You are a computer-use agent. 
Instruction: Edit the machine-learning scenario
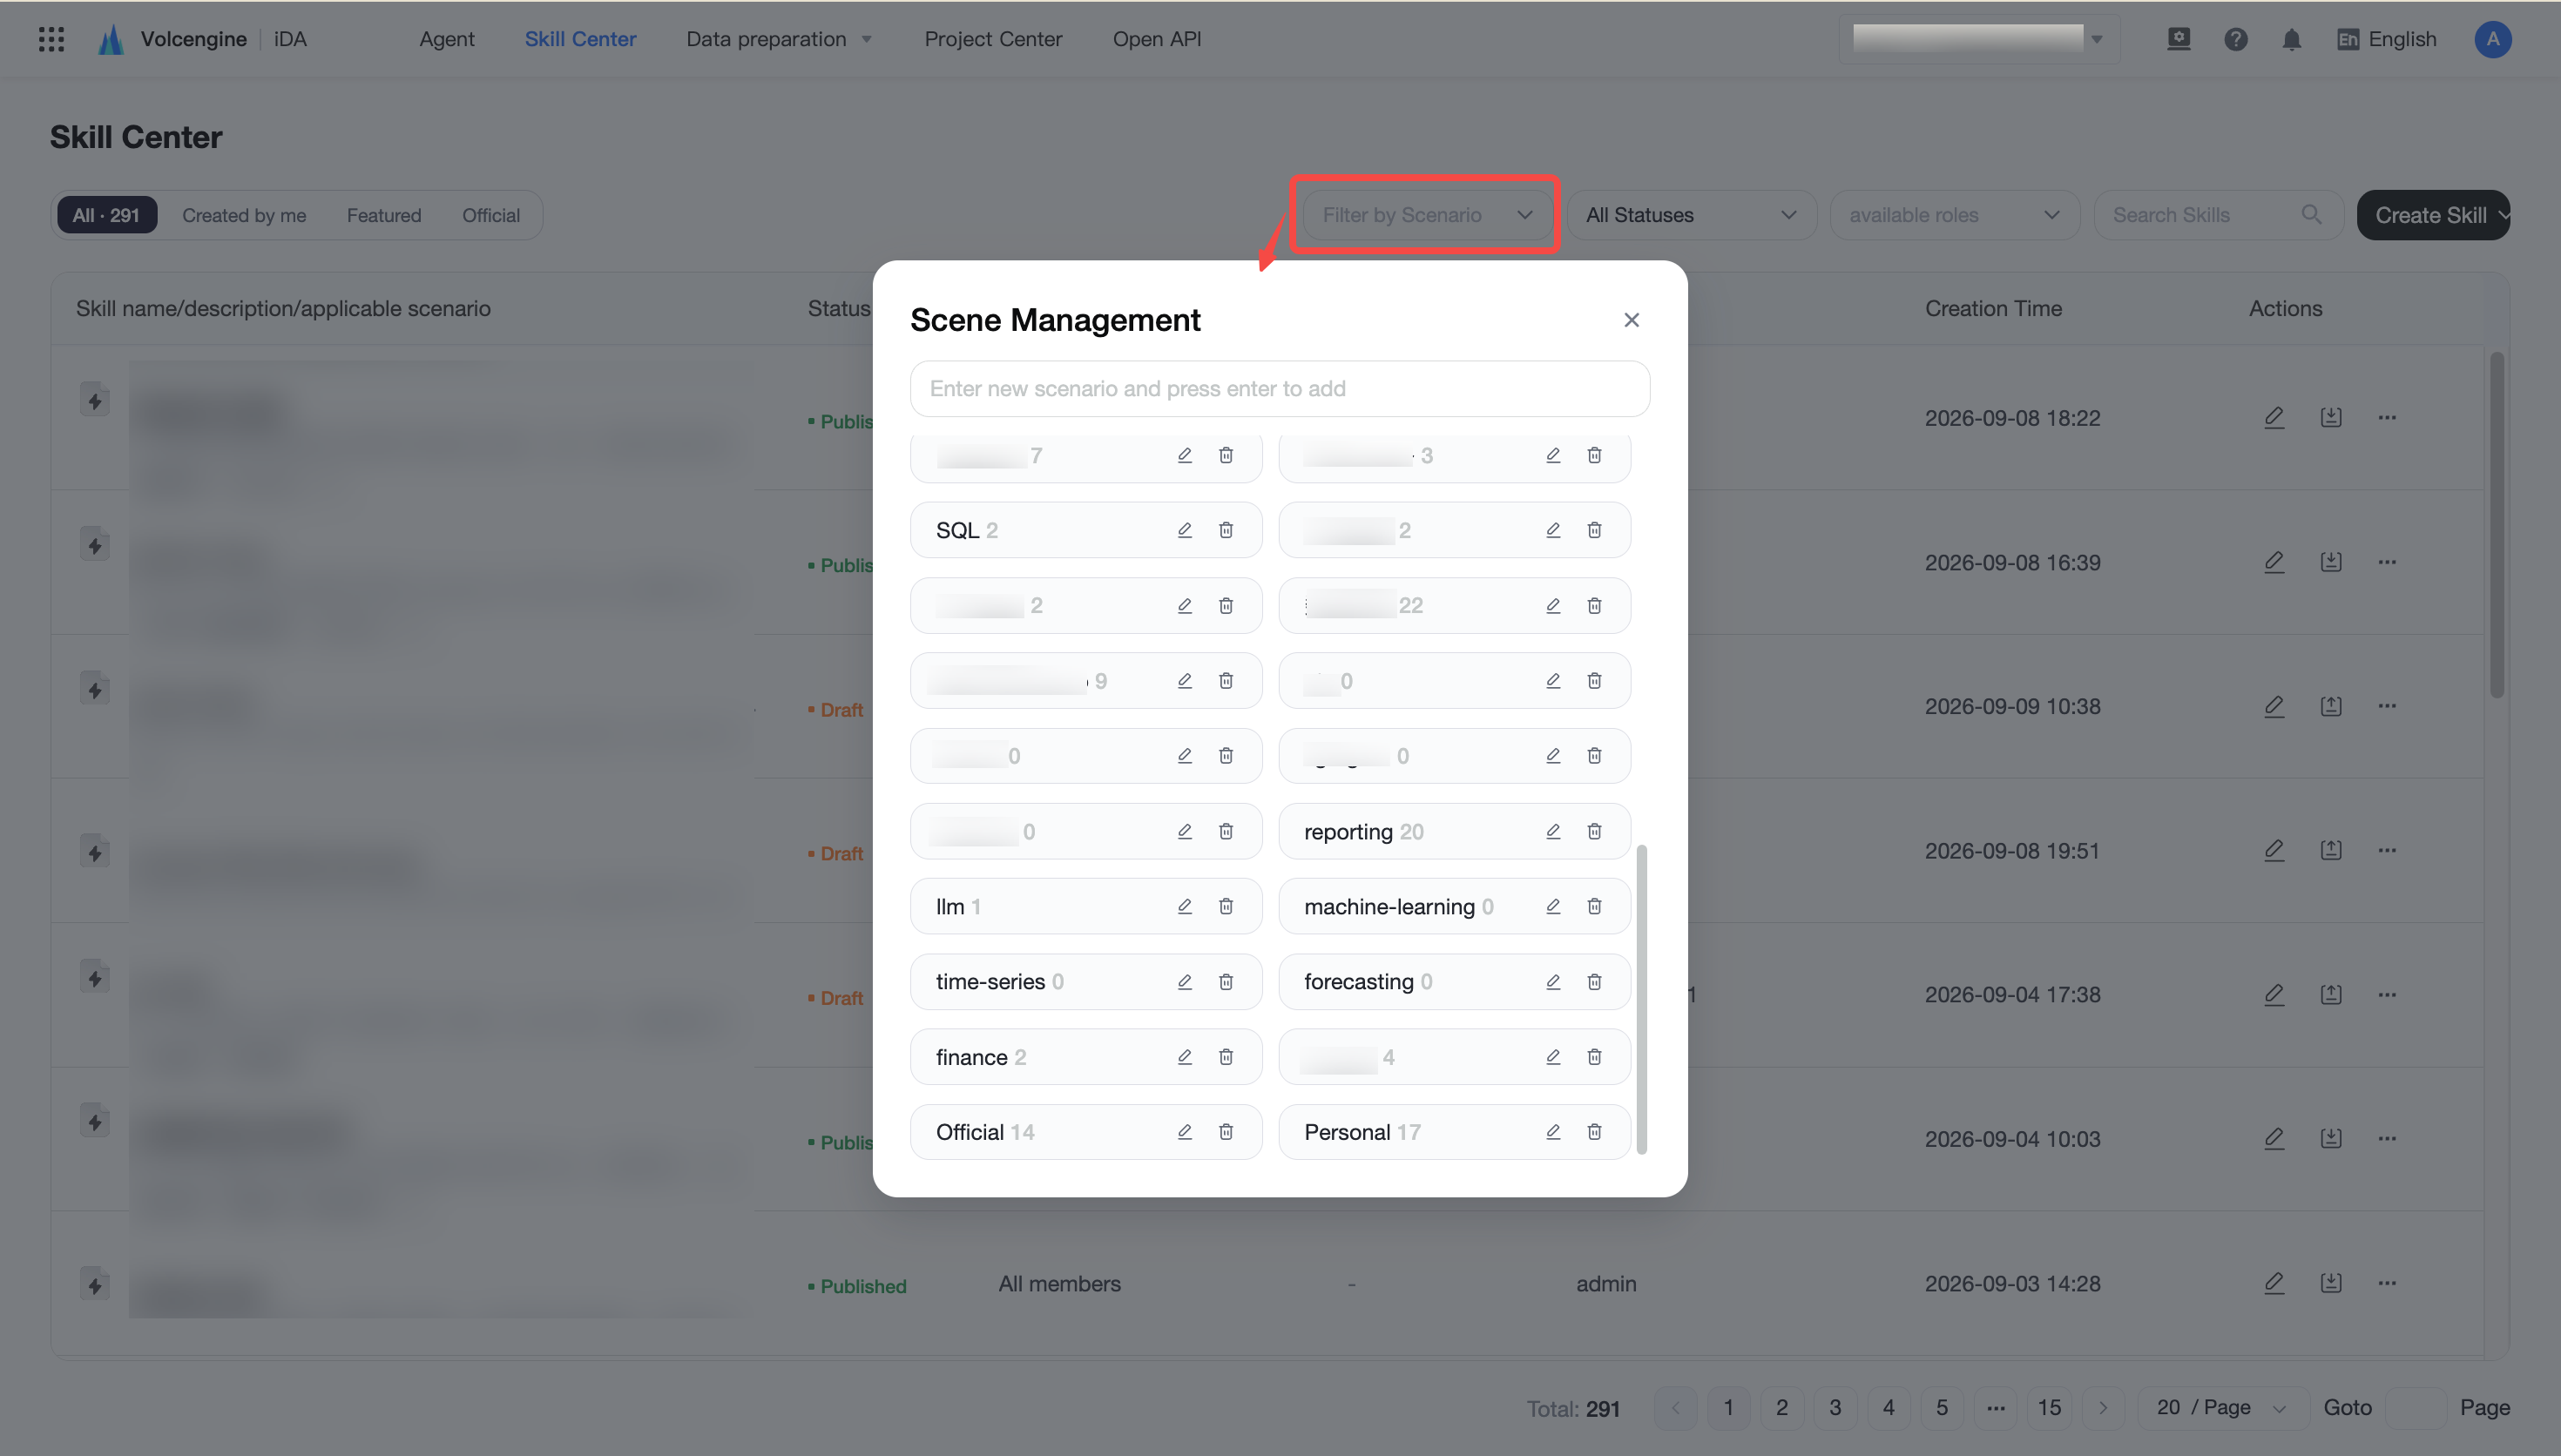(1553, 906)
